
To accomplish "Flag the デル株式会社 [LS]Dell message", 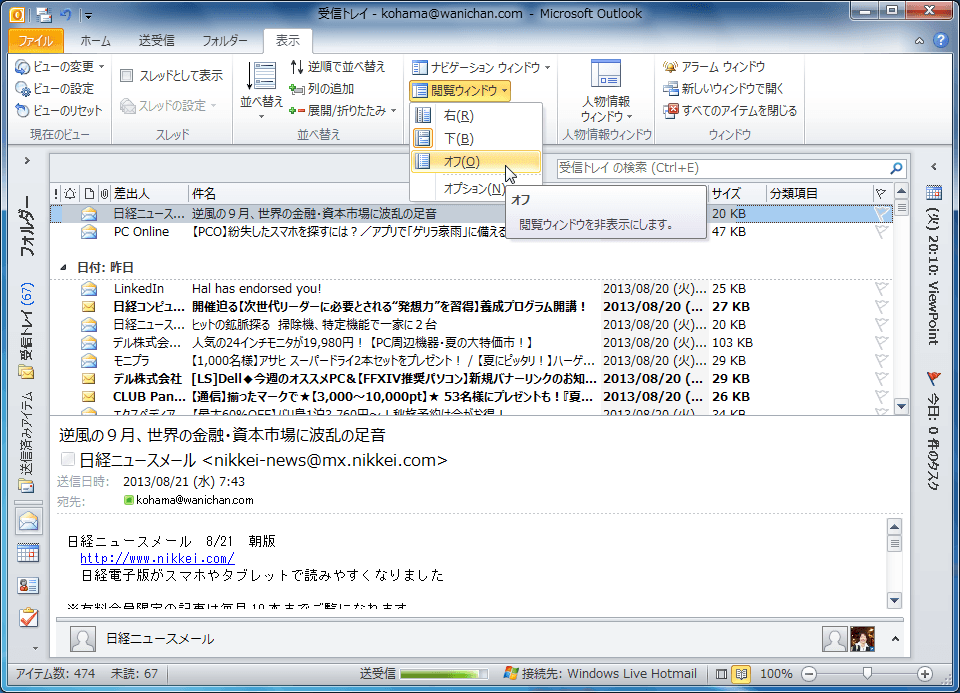I will click(881, 378).
